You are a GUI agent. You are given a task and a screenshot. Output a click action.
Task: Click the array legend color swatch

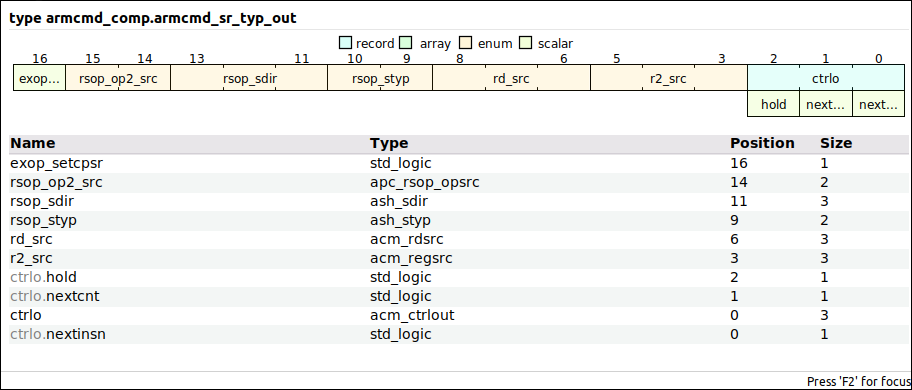click(x=406, y=43)
